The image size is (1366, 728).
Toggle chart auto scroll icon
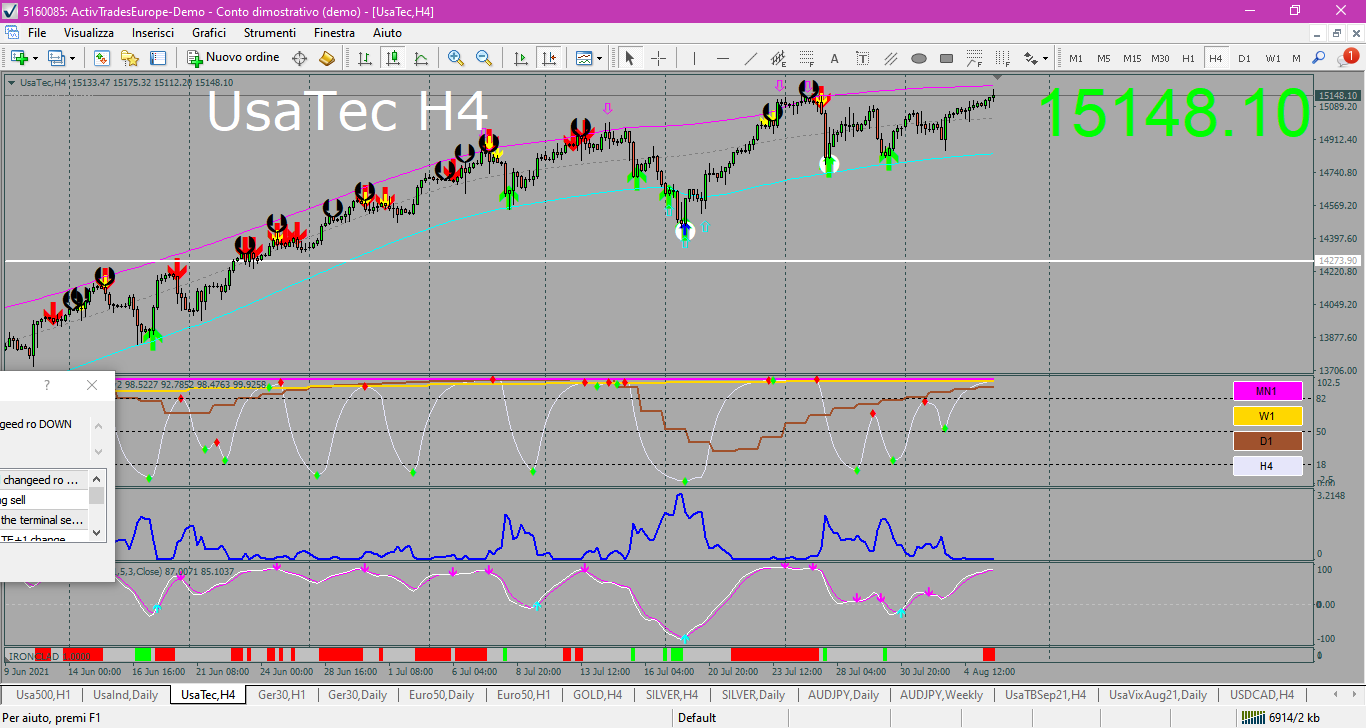click(x=520, y=58)
